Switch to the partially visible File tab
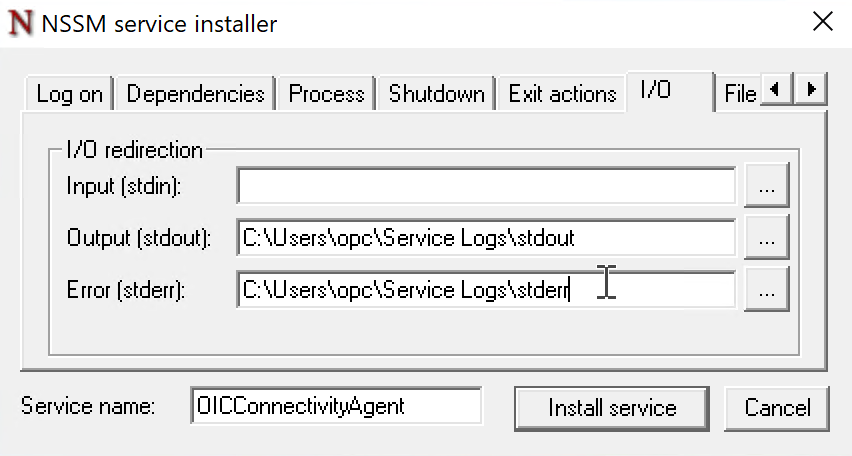This screenshot has height=456, width=852. [x=740, y=94]
